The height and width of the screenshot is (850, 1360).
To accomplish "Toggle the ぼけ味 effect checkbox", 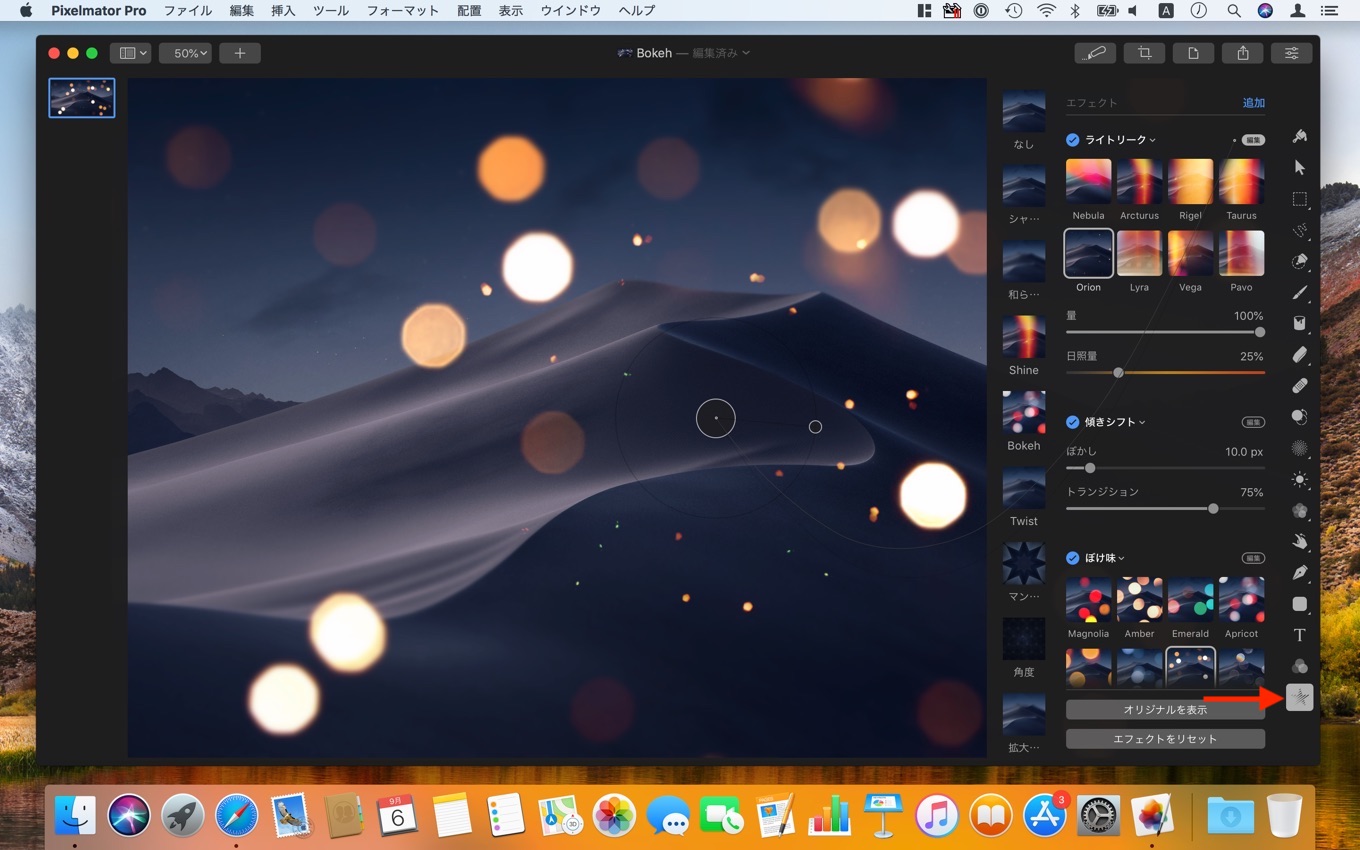I will point(1073,558).
